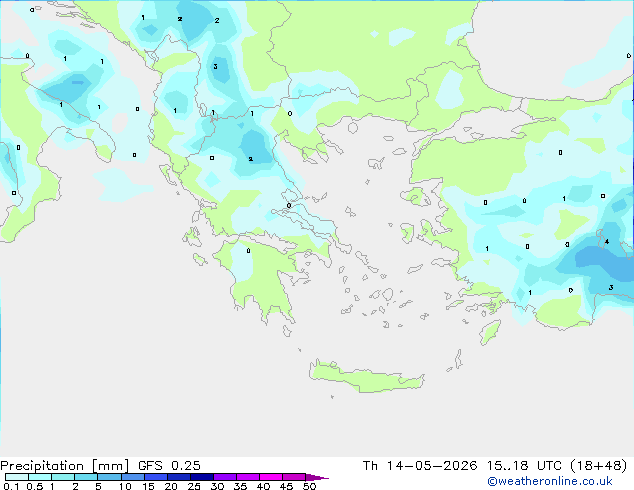Viewport: 634px width, 490px height.
Task: Click the 35–40 mm violet legend swatch
Action: point(248,477)
